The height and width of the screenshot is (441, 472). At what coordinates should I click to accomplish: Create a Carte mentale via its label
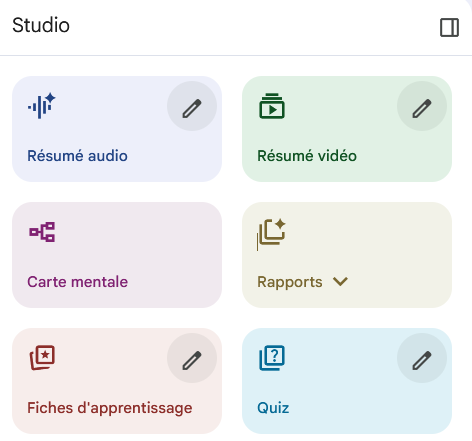77,282
